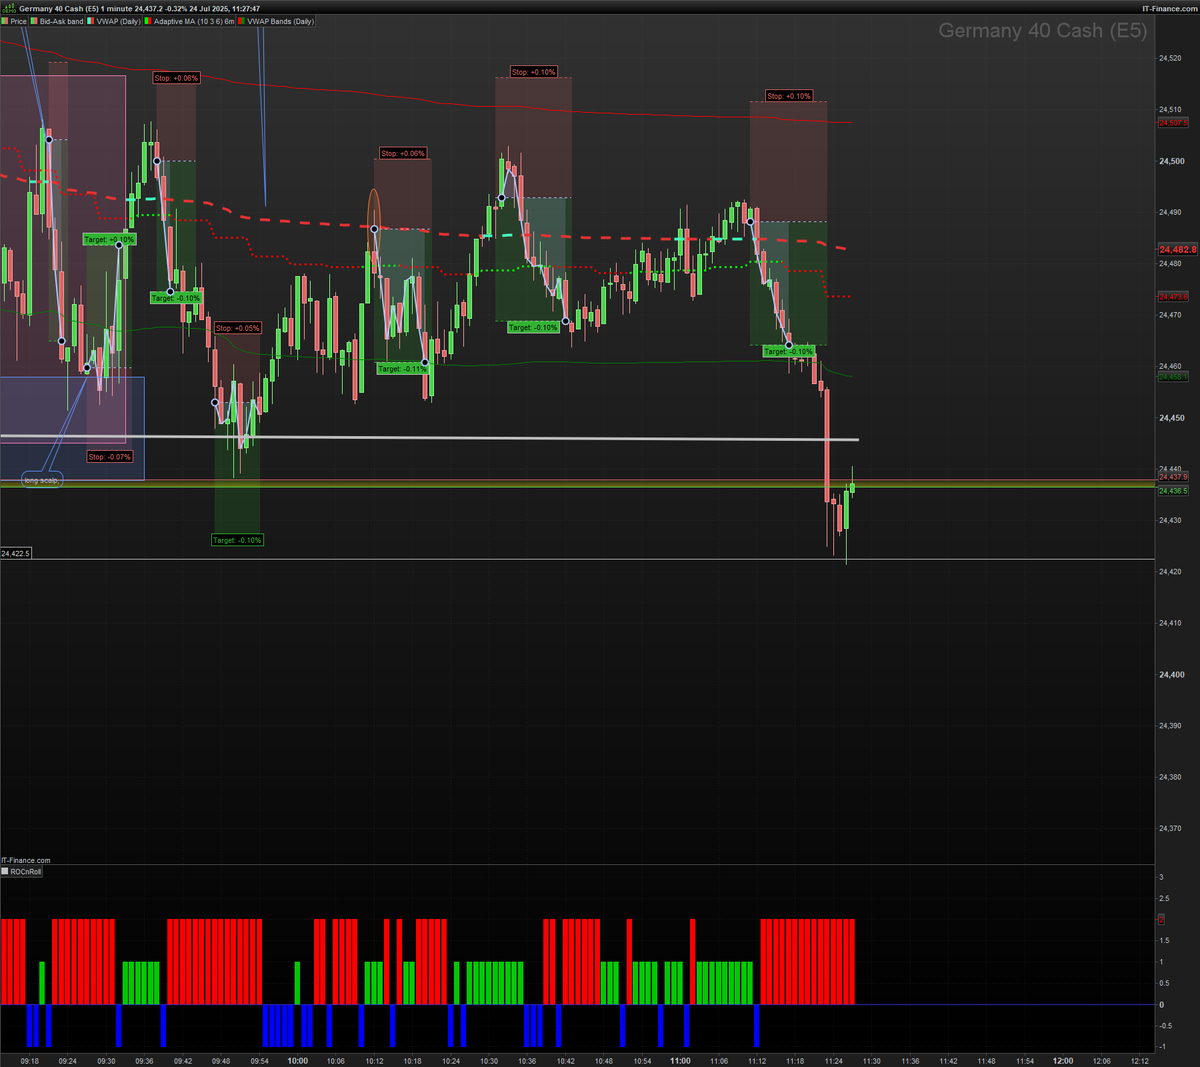Open the ROCnRoll indicator label

tap(26, 872)
